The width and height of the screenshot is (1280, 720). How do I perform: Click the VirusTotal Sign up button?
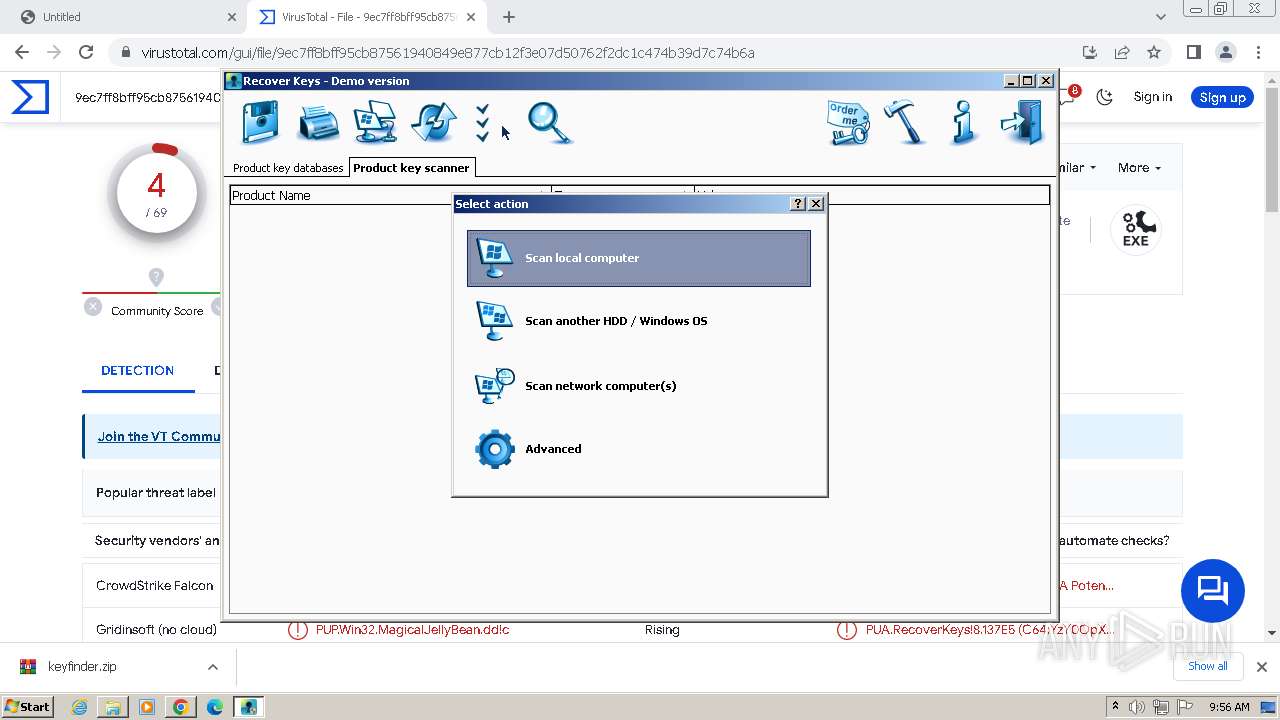1222,97
